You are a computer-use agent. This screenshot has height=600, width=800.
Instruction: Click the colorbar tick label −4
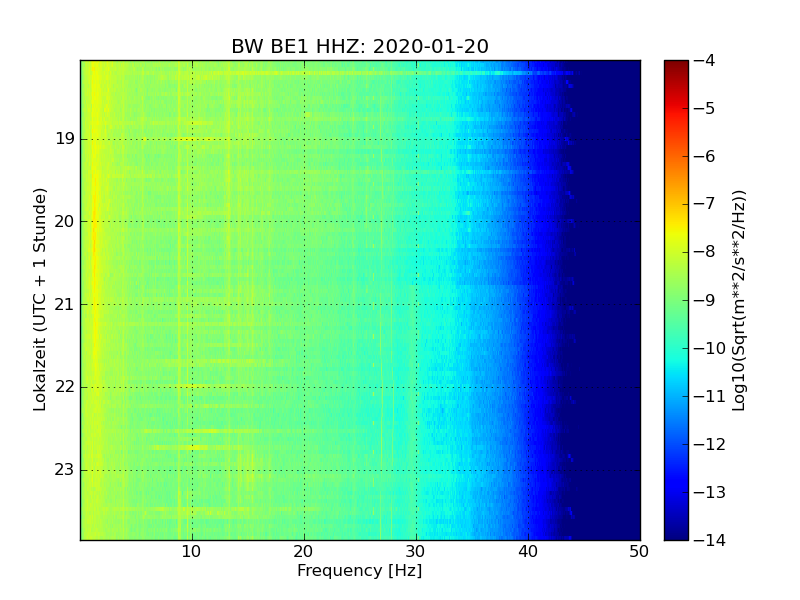tap(705, 61)
